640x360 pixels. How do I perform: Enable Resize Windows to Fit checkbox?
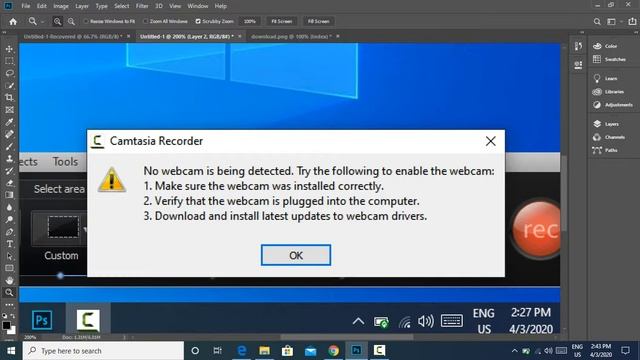click(86, 21)
